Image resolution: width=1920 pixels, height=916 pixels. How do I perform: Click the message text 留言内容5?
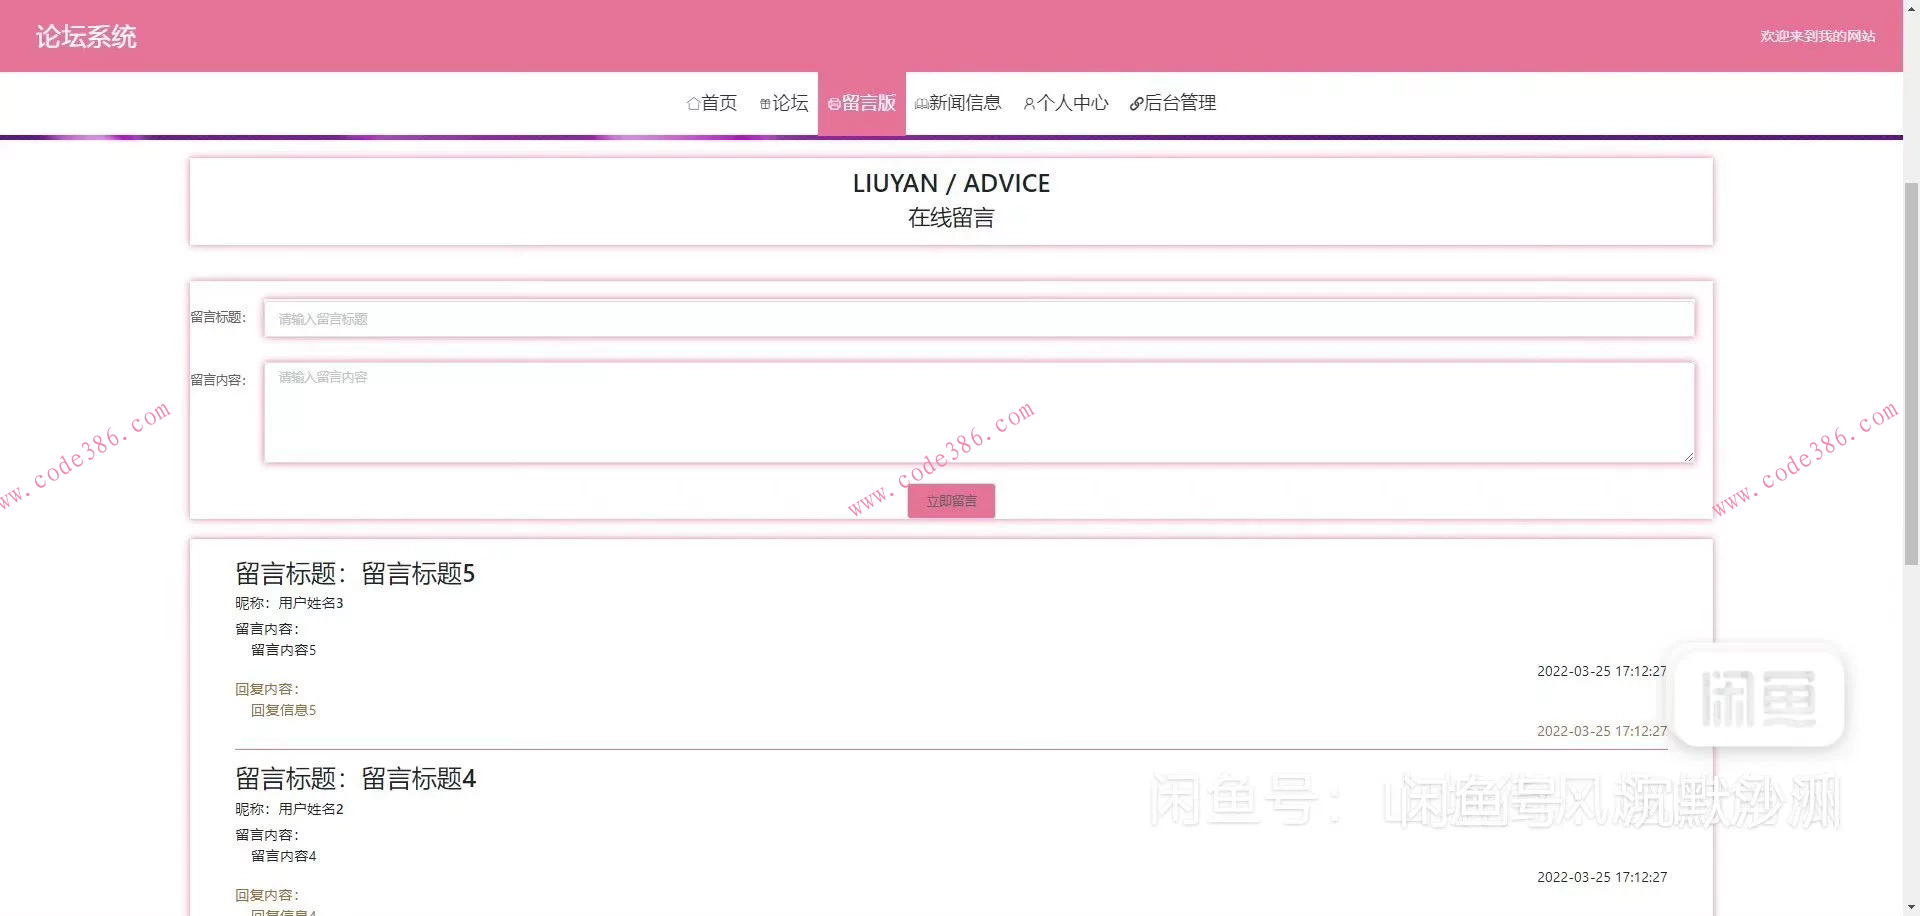tap(283, 650)
